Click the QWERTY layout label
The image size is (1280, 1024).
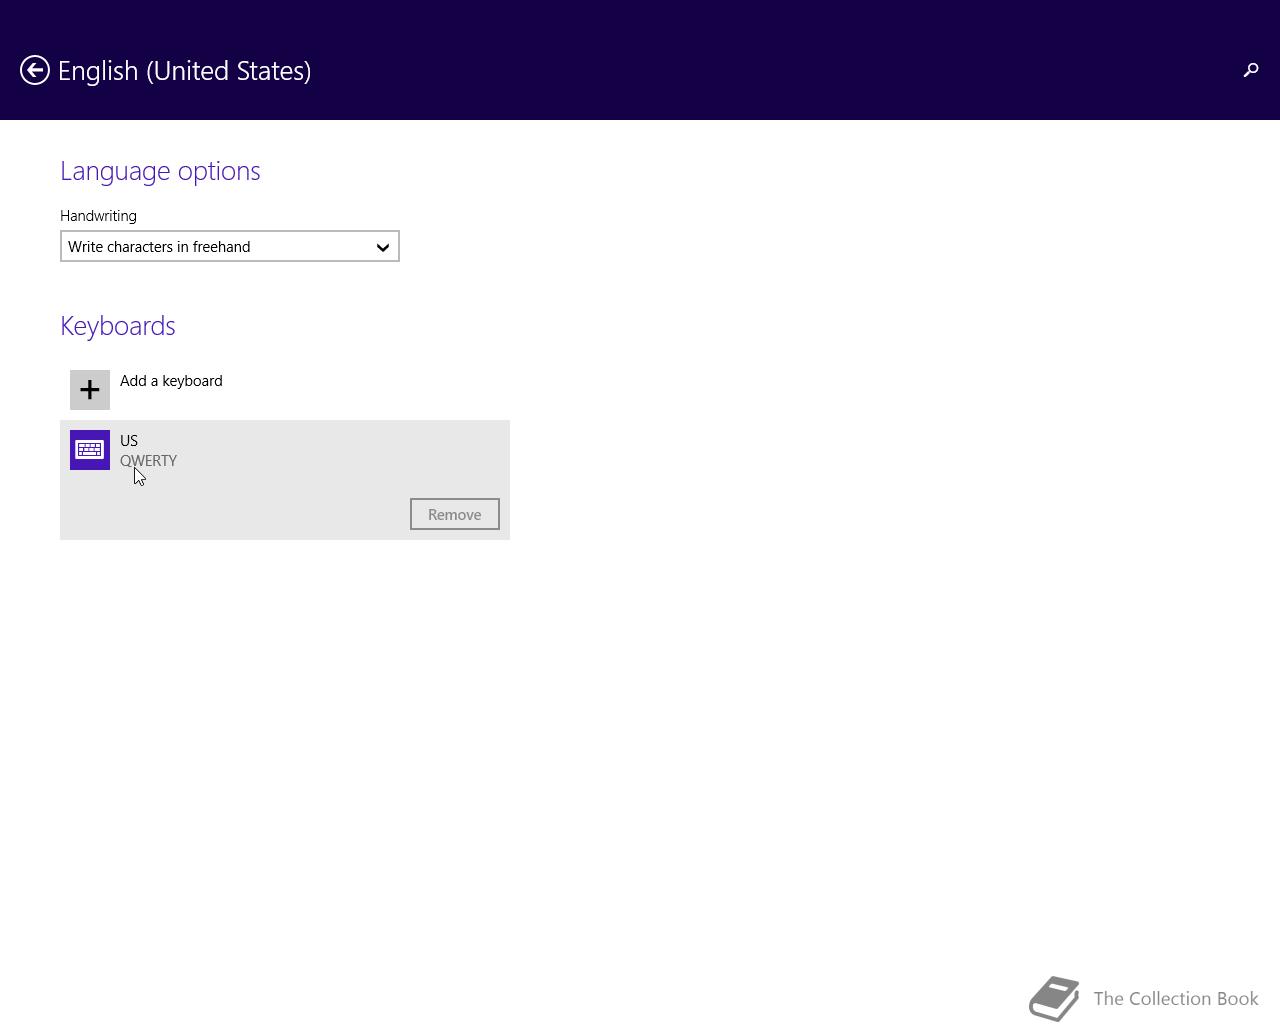tap(148, 461)
